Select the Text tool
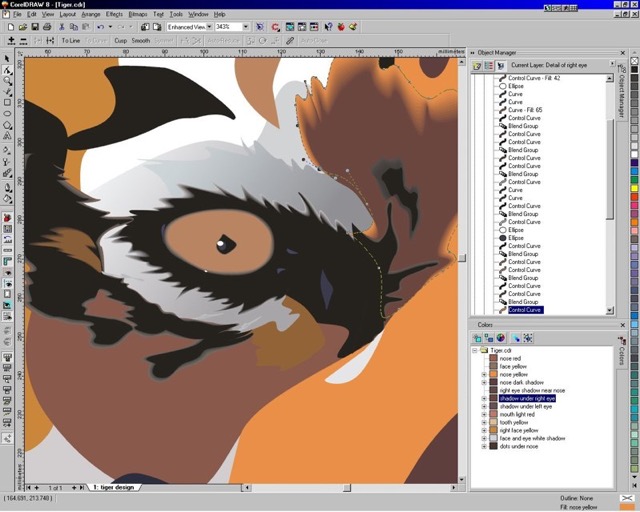This screenshot has width=640, height=512. (7, 136)
